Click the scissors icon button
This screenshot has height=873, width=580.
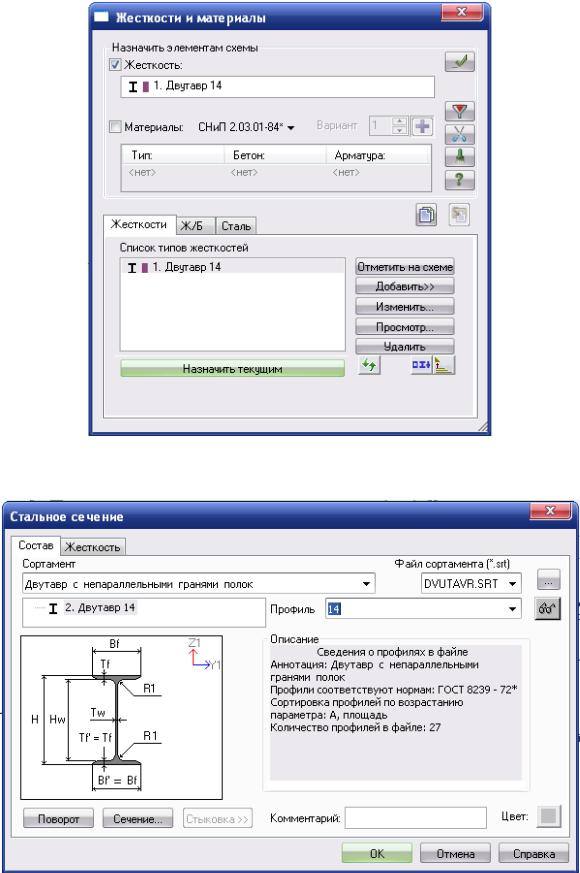(x=459, y=134)
